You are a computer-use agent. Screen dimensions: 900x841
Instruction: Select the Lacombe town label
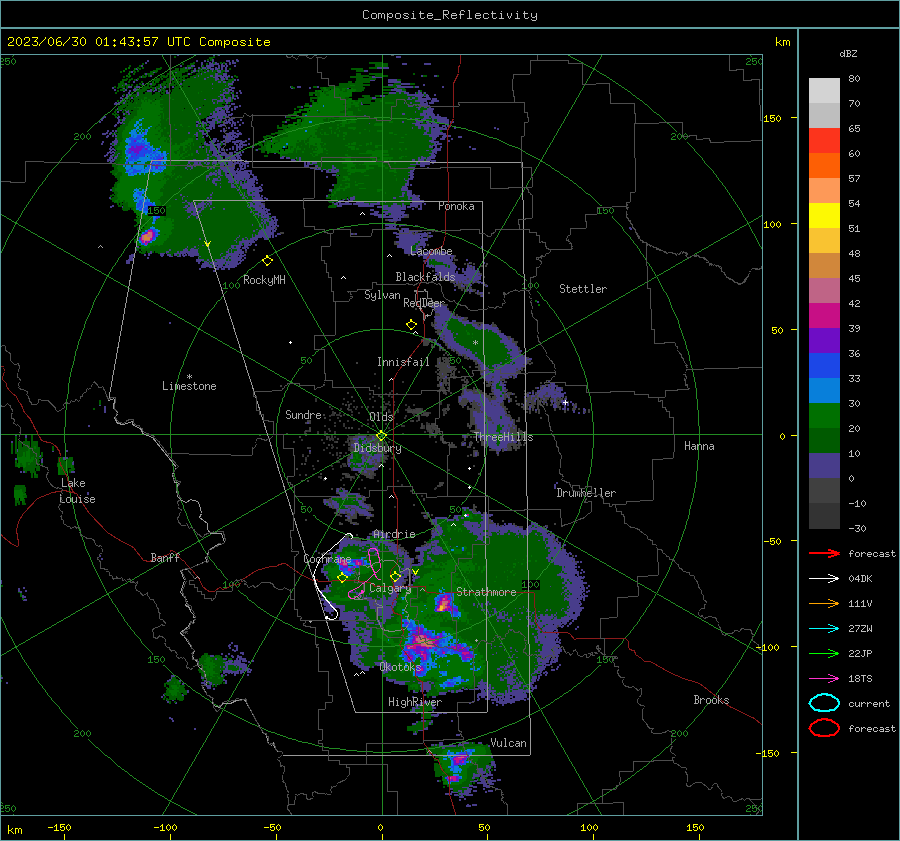pos(431,251)
